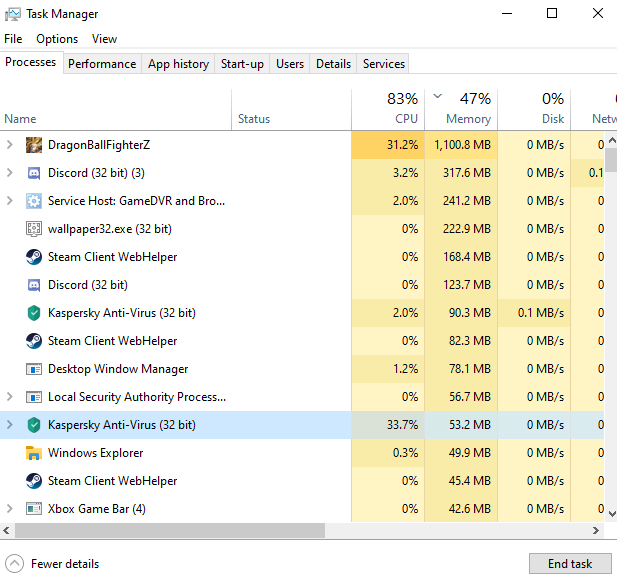The width and height of the screenshot is (624, 576).
Task: Click the End task button
Action: [x=570, y=564]
